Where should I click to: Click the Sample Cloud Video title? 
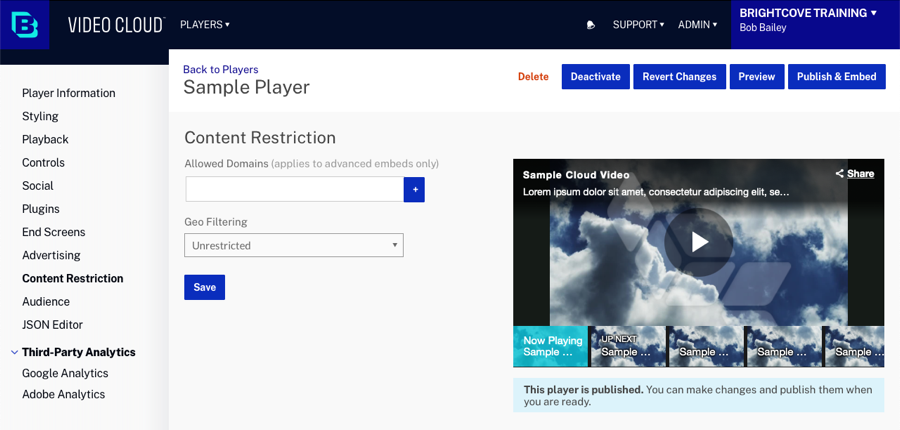[x=576, y=175]
